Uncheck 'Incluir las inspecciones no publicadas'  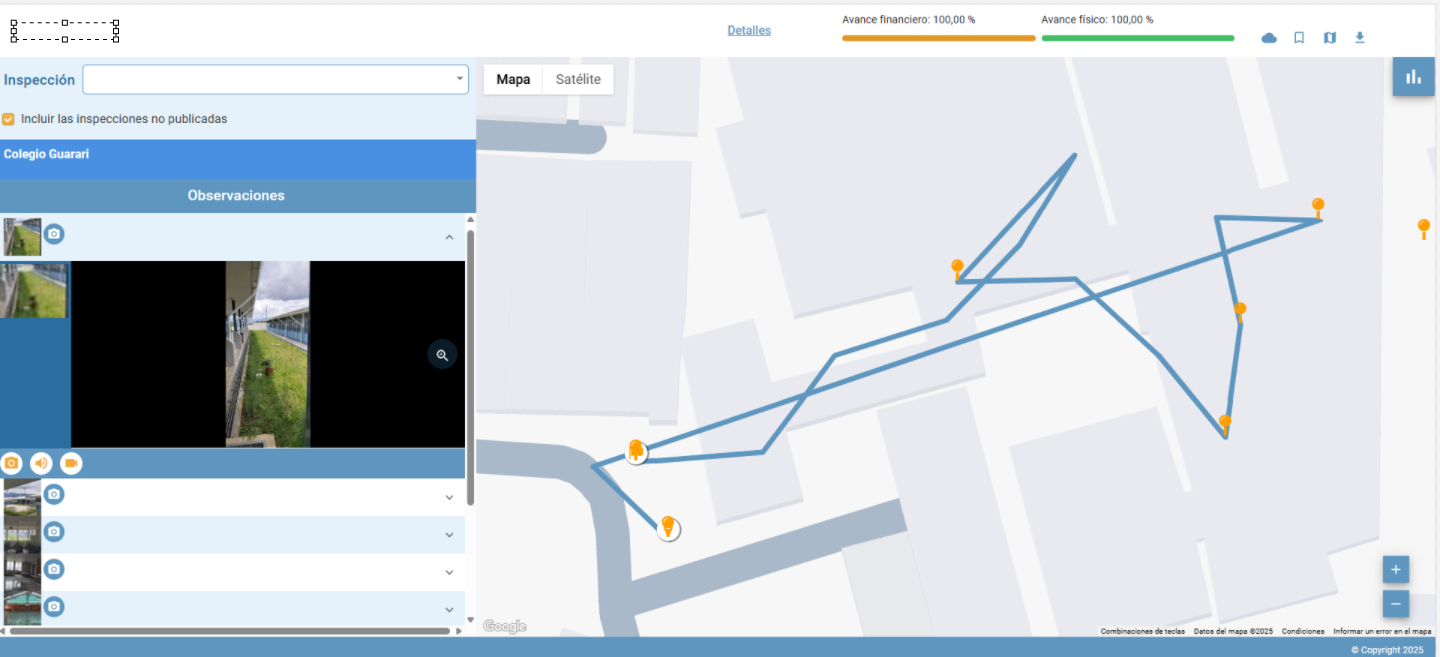tap(9, 119)
